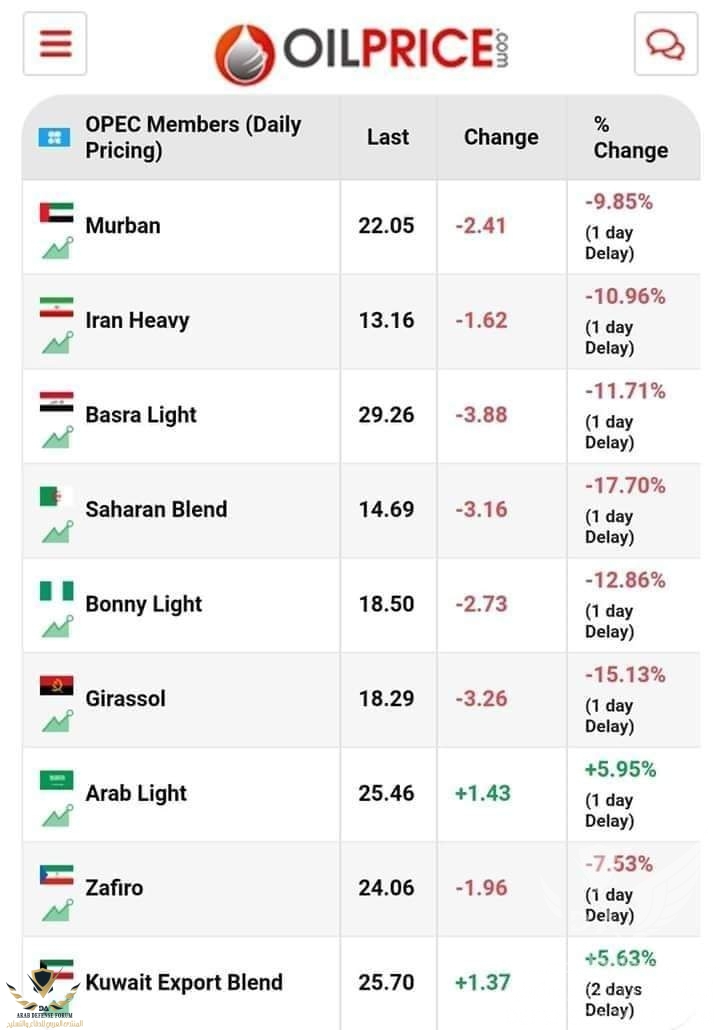Open the Murban price chart icon
The width and height of the screenshot is (720, 1030).
[57, 247]
